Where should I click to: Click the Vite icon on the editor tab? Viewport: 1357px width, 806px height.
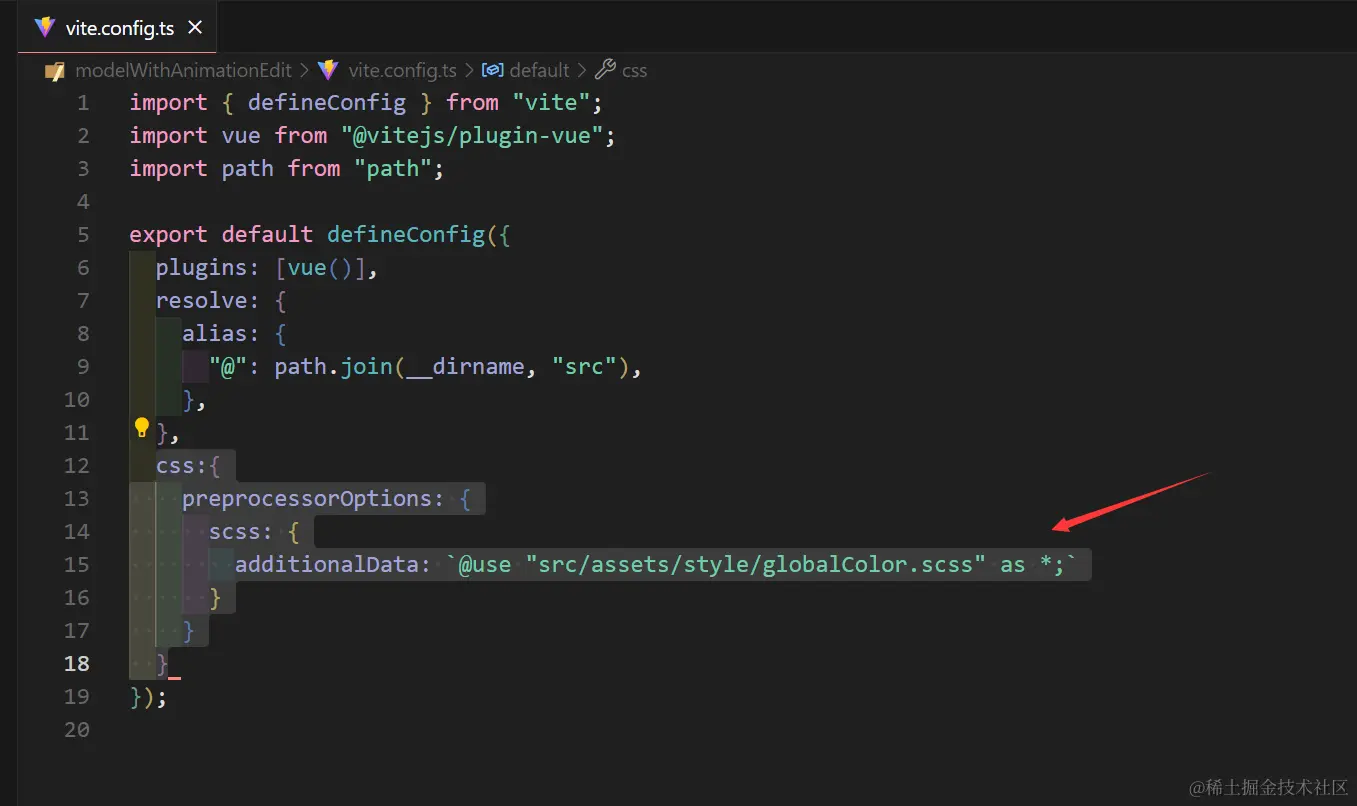(x=45, y=28)
